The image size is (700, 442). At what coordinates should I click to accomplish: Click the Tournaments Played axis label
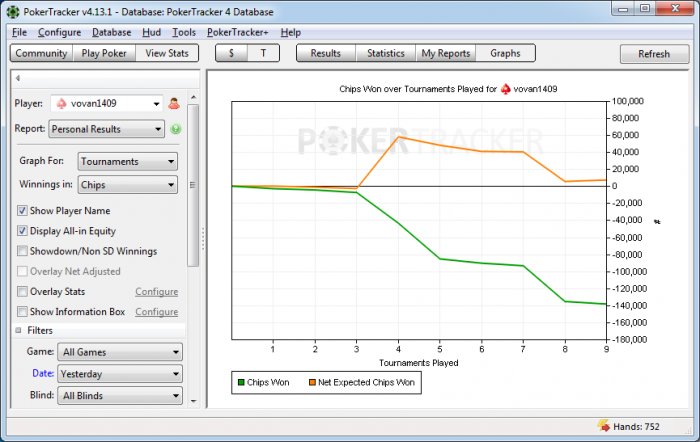click(x=419, y=363)
